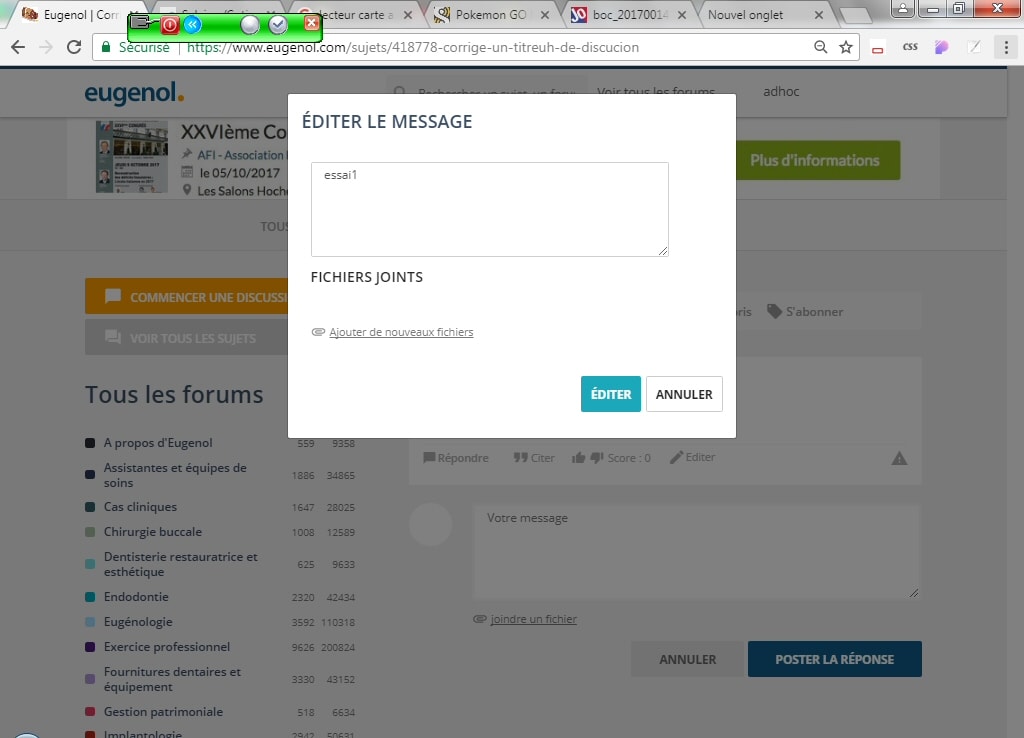Click the zoom magnifier icon in address bar

tap(821, 47)
